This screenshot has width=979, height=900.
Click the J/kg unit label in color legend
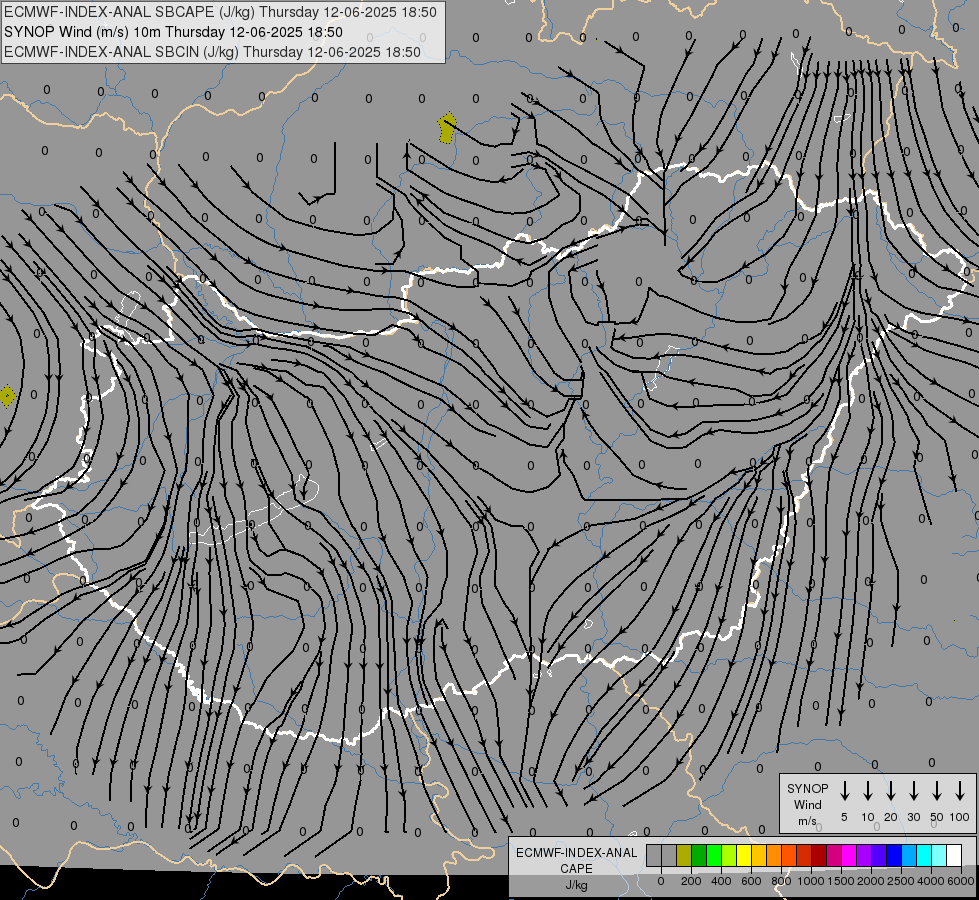576,885
